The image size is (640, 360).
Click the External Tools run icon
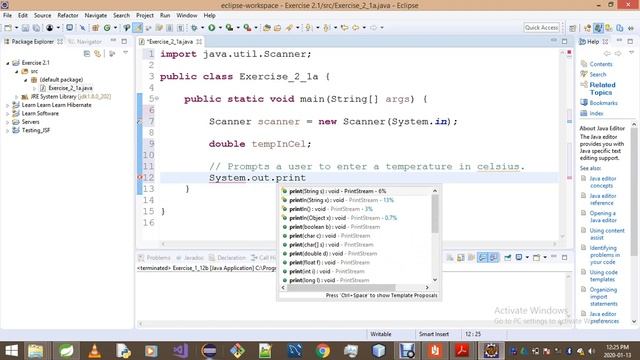[x=247, y=28]
